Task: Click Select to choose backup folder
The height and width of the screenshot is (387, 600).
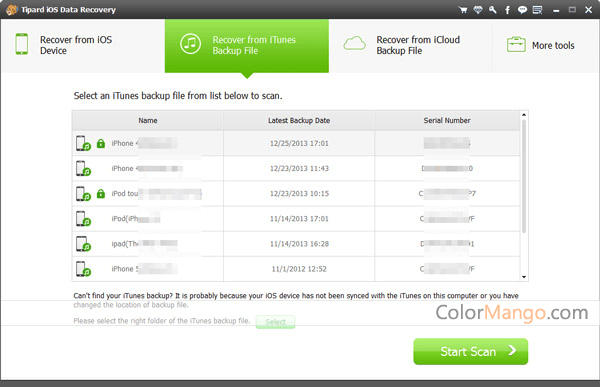Action: click(276, 322)
